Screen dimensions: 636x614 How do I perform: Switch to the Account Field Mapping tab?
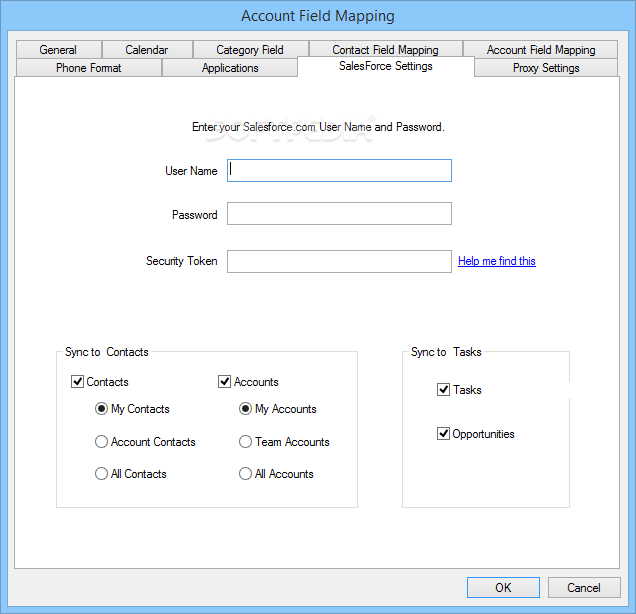click(541, 49)
